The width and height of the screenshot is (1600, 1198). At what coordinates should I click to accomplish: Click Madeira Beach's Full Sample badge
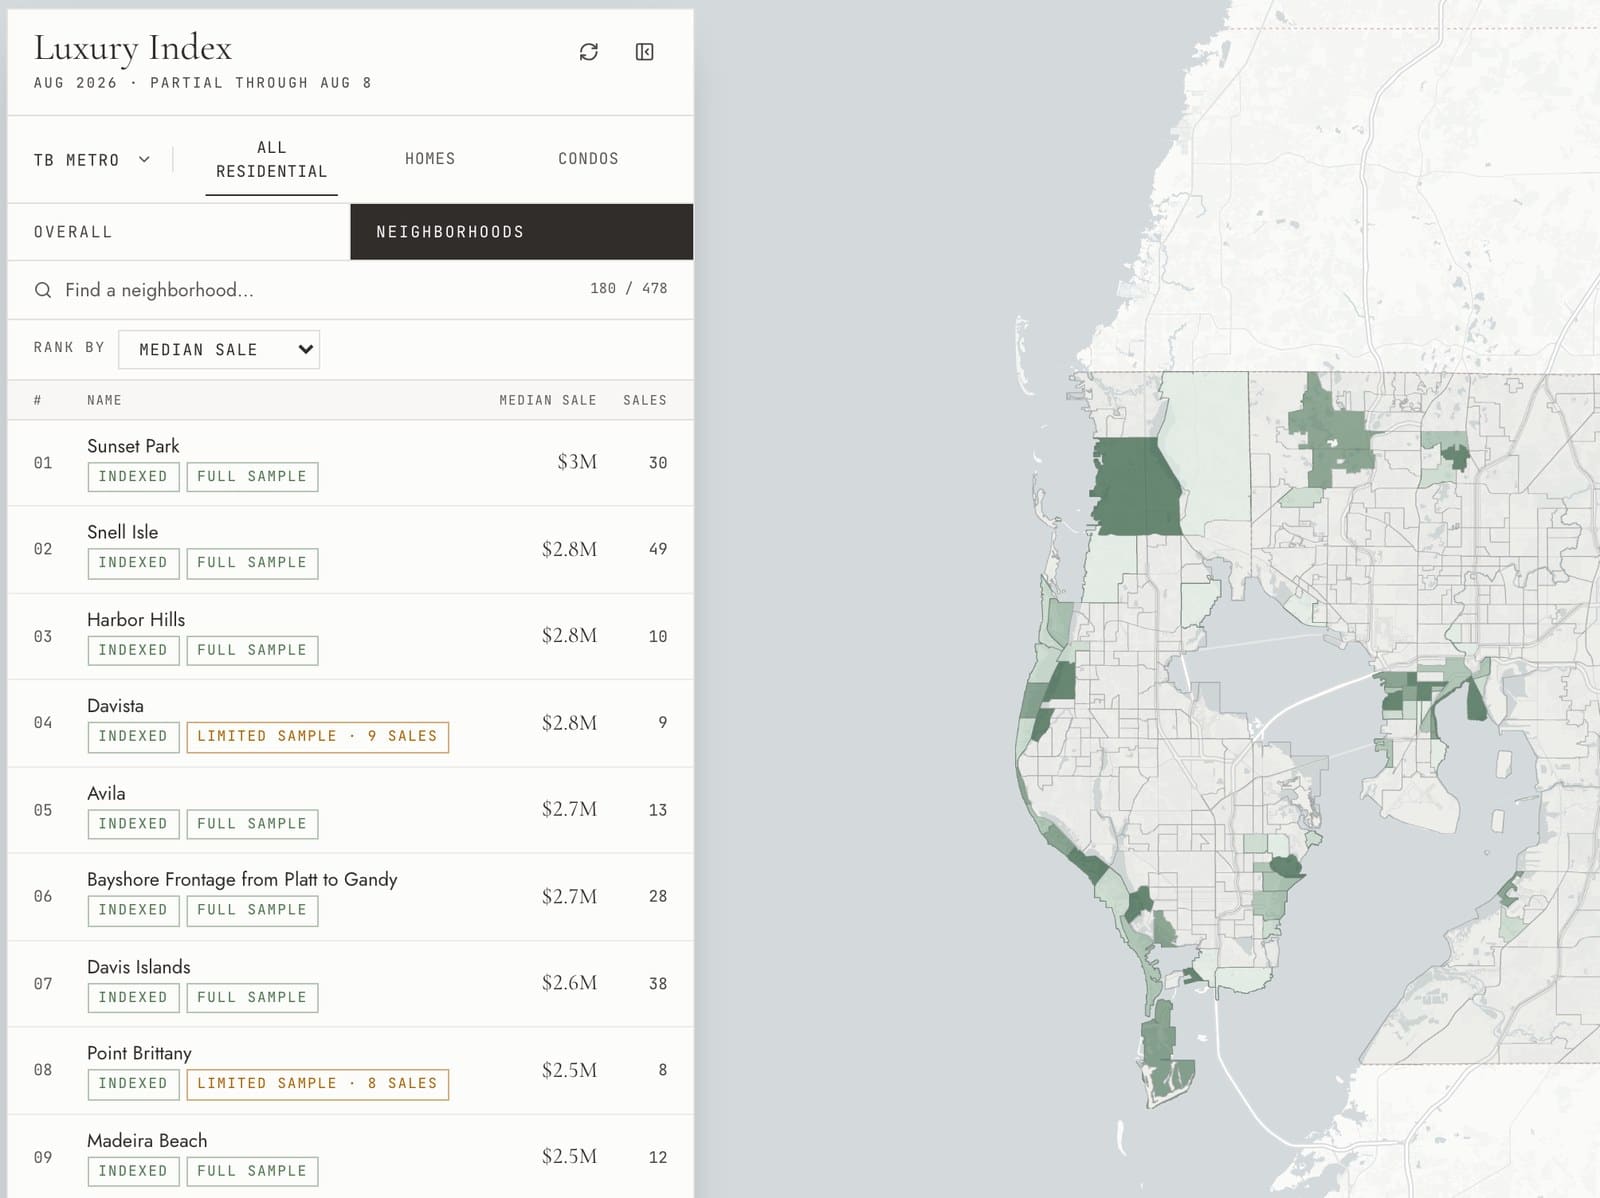coord(252,1171)
